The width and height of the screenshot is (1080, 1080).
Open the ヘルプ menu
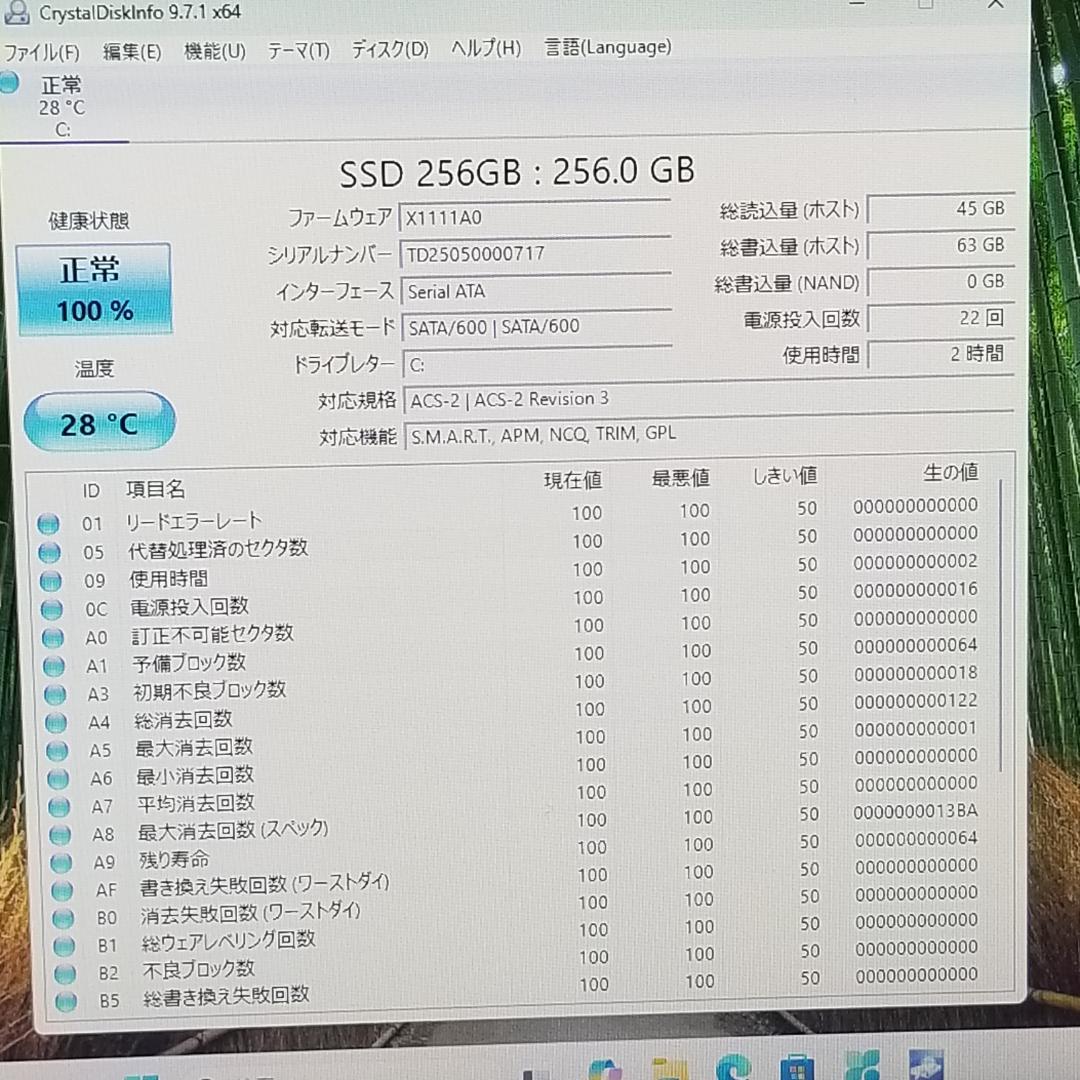point(484,48)
